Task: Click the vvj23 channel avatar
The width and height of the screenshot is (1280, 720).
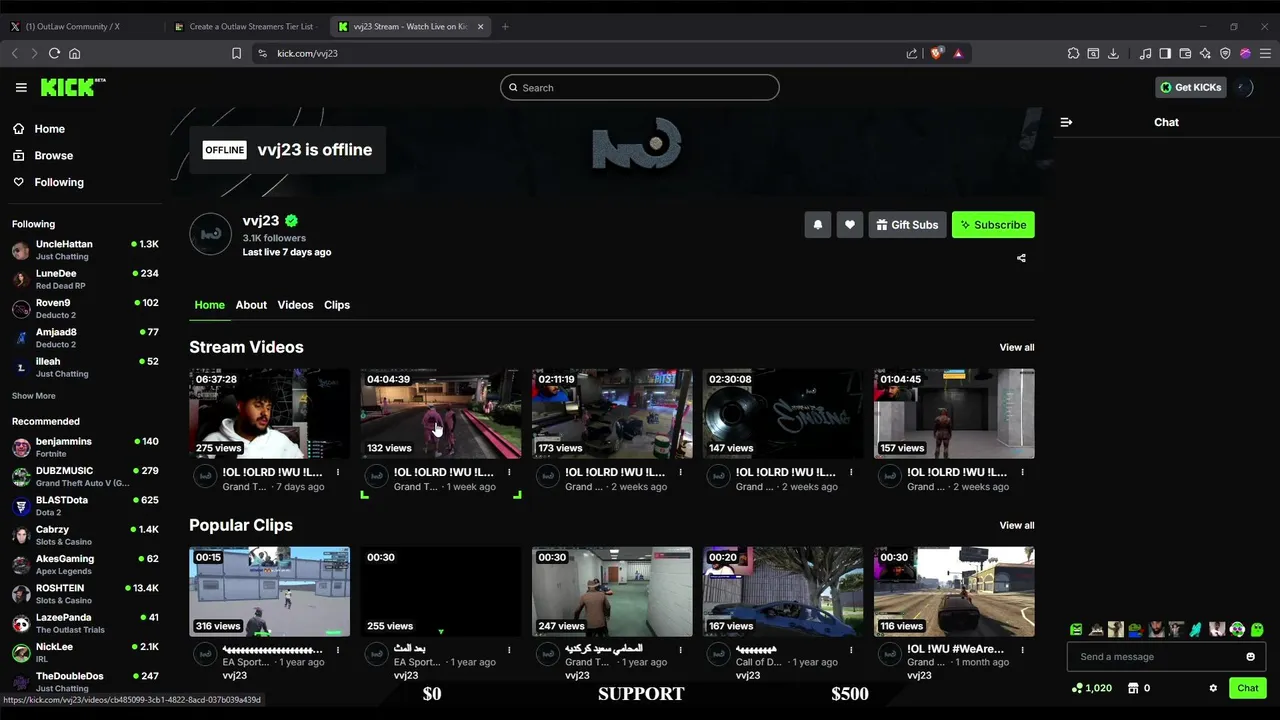Action: pyautogui.click(x=210, y=234)
